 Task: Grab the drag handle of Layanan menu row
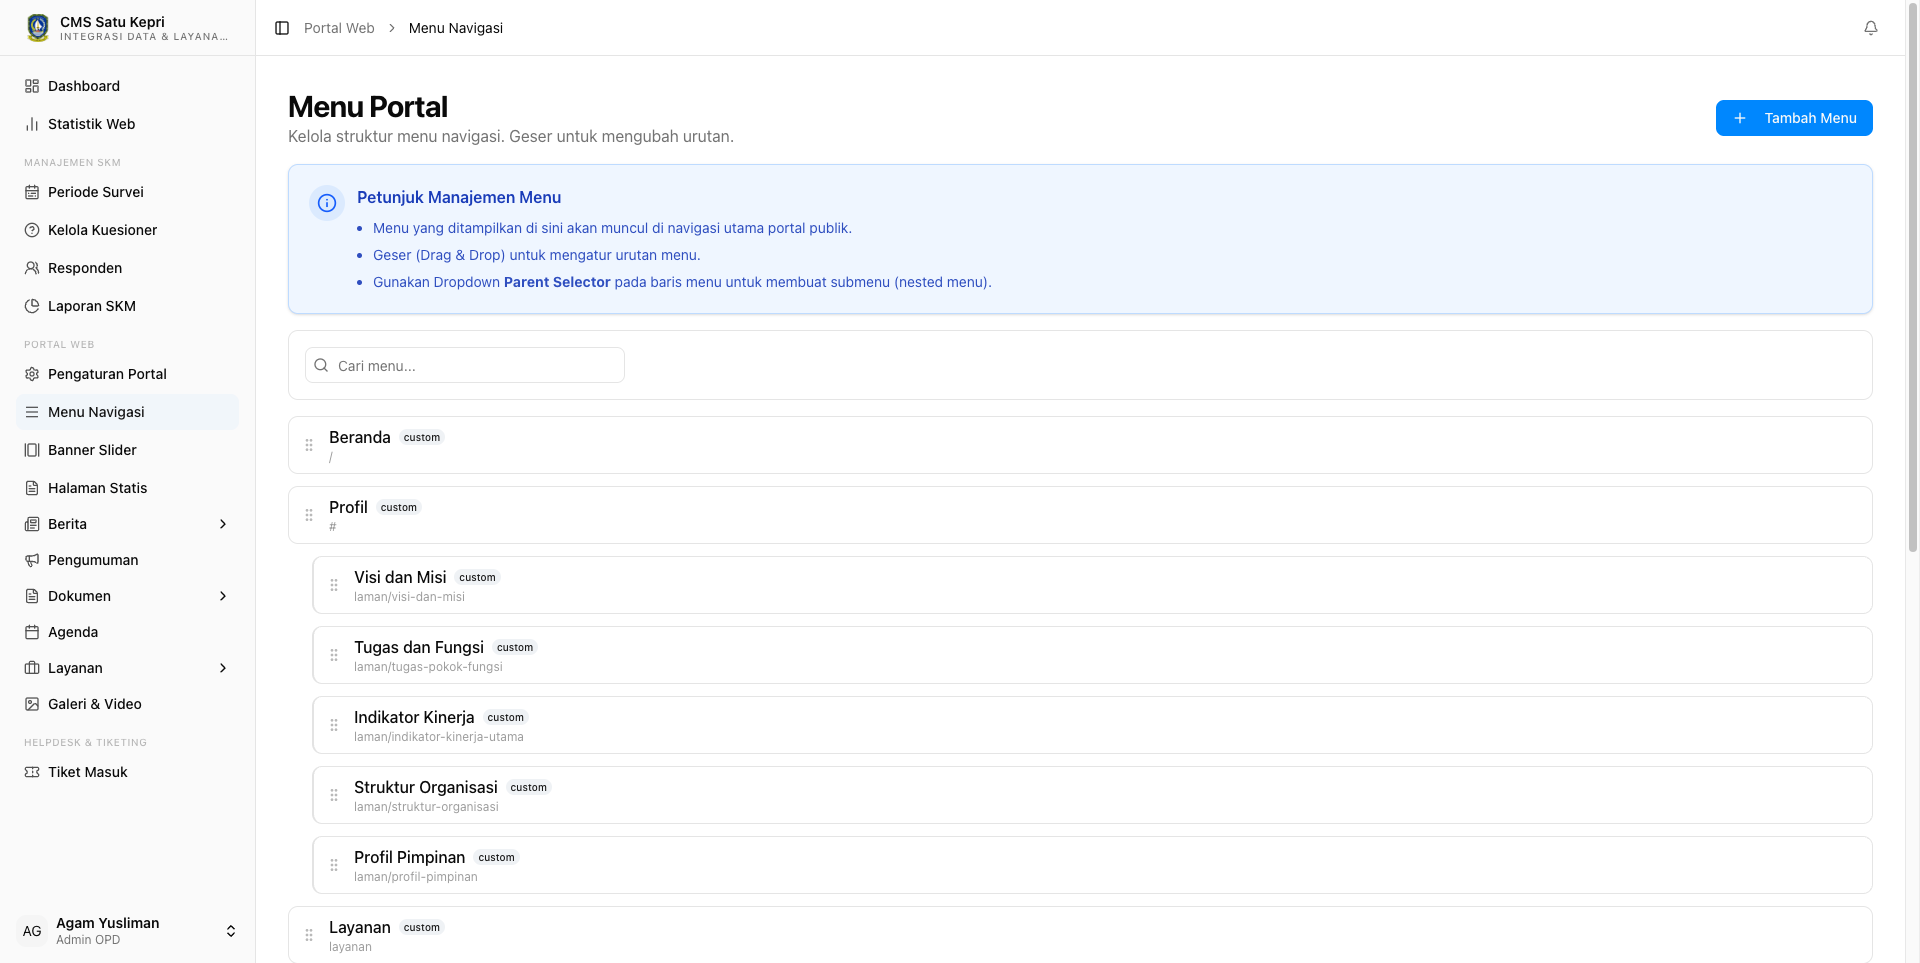click(309, 935)
